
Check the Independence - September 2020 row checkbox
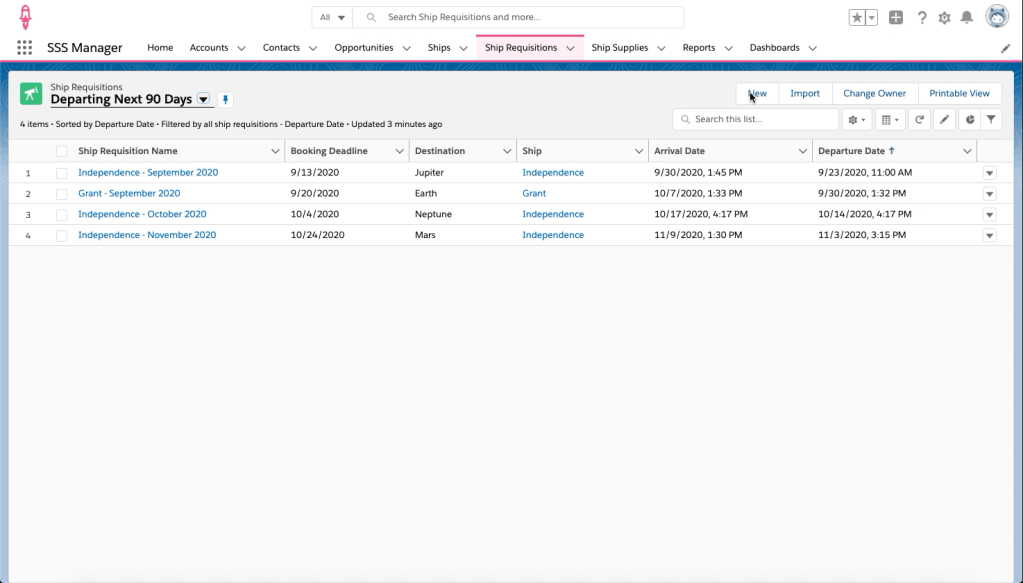(x=62, y=173)
